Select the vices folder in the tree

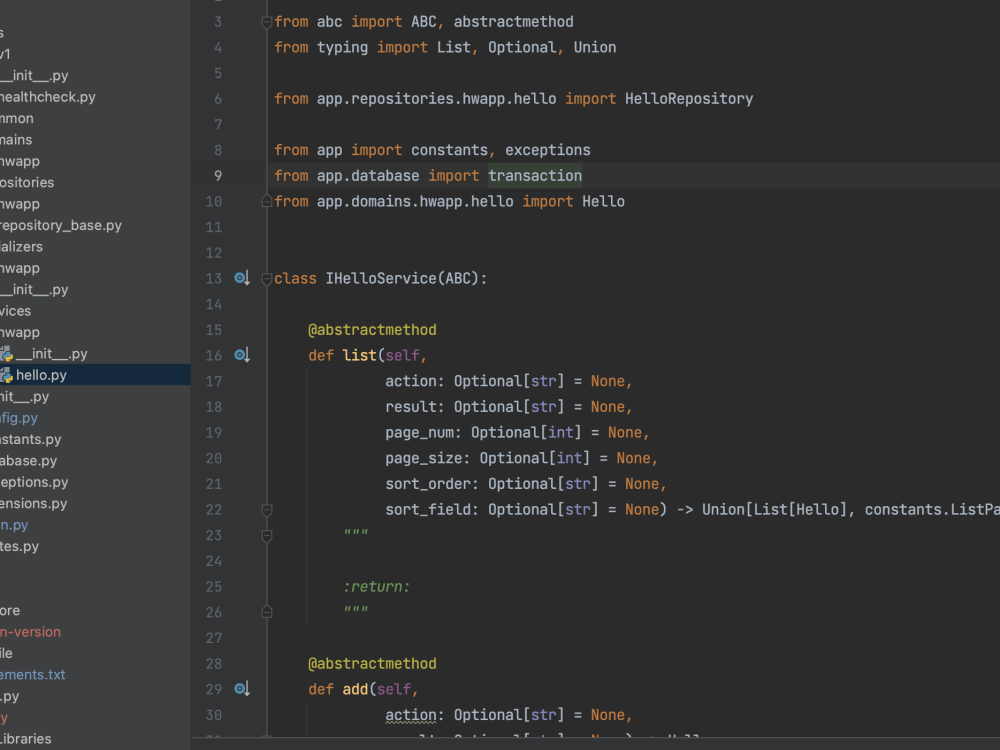point(15,311)
